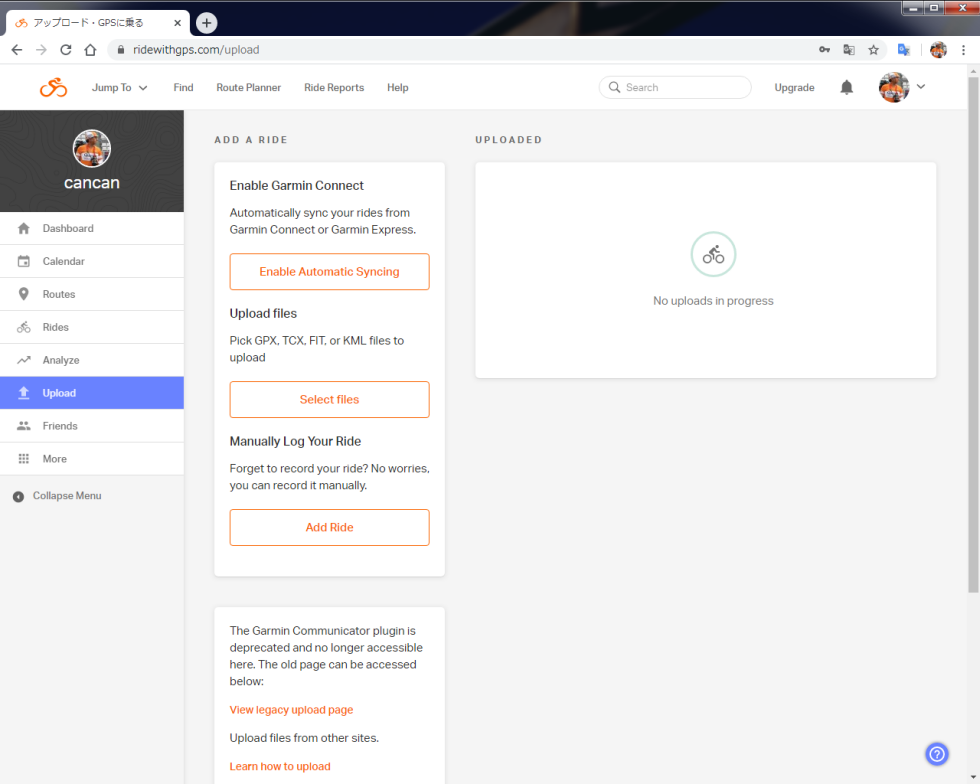
Task: Click Upgrade in the header
Action: pyautogui.click(x=794, y=88)
